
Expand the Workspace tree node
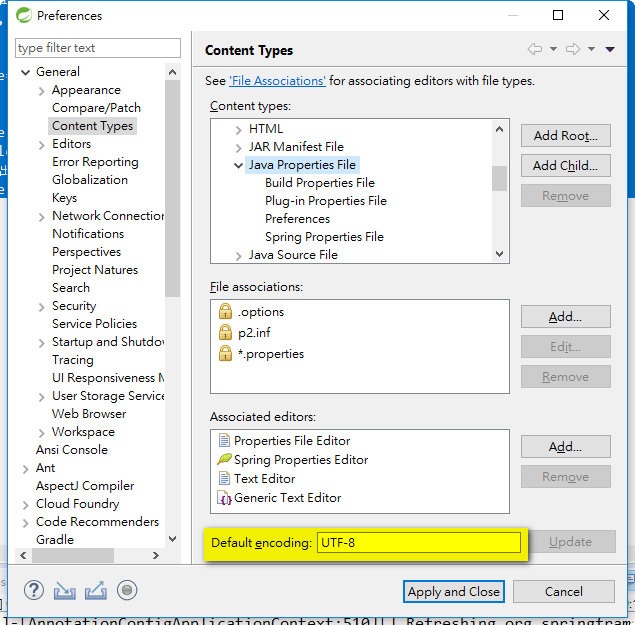[41, 433]
